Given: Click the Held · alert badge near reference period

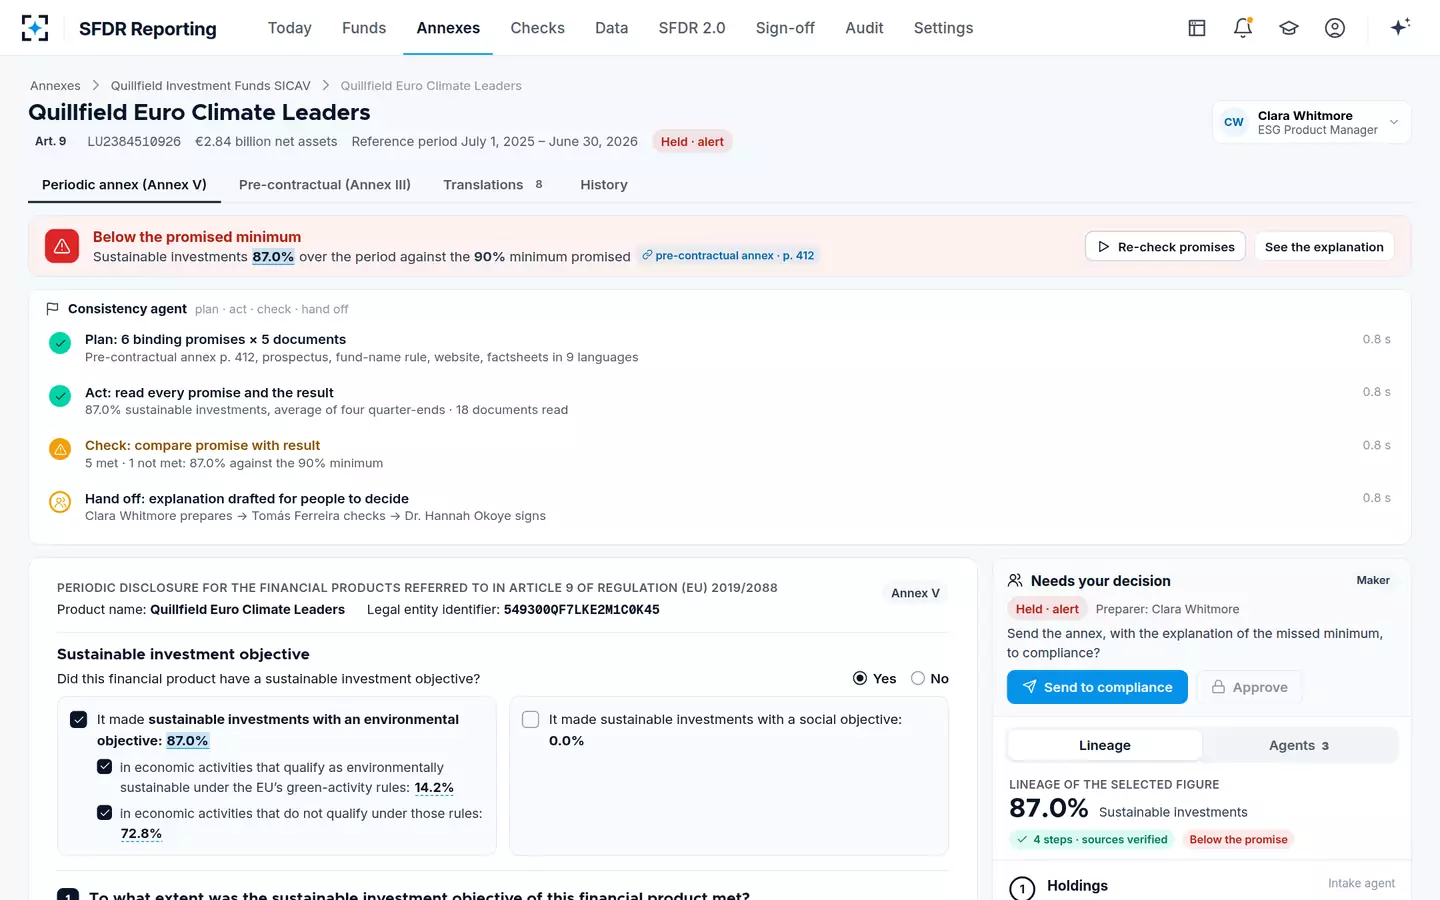Looking at the screenshot, I should pyautogui.click(x=692, y=142).
